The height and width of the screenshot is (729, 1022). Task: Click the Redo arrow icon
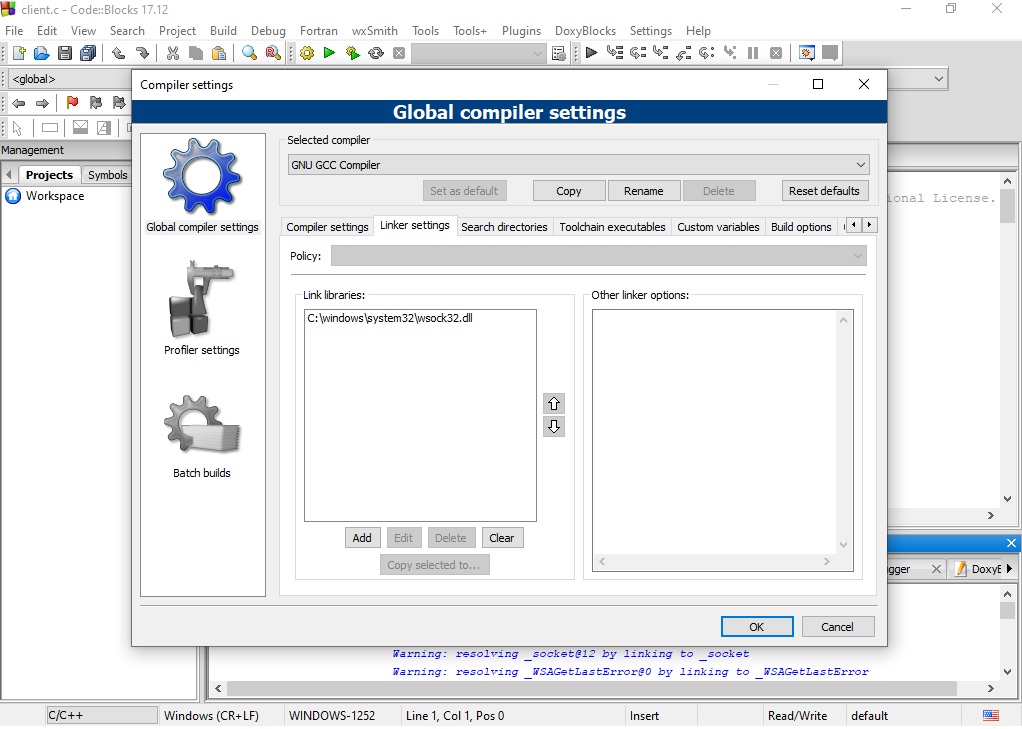142,53
